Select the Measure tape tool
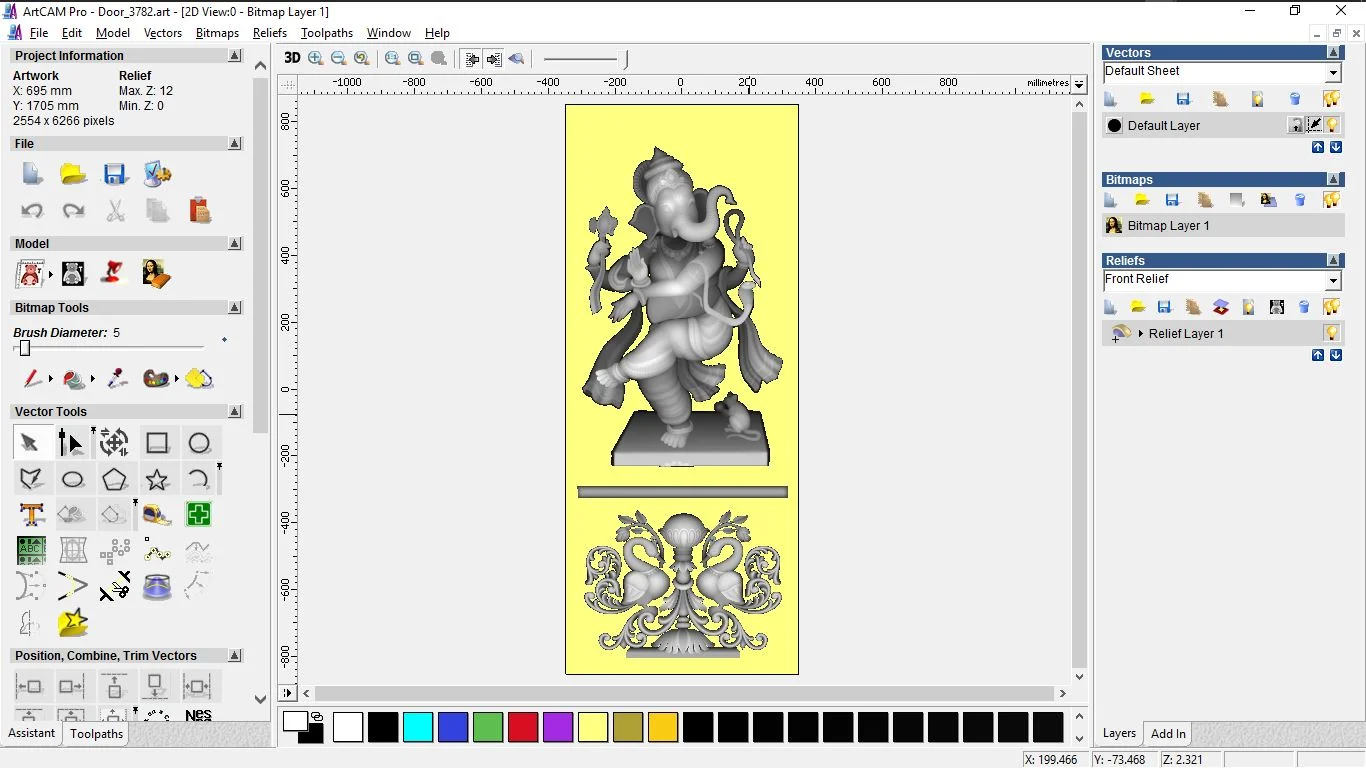This screenshot has height=768, width=1366. (x=157, y=515)
